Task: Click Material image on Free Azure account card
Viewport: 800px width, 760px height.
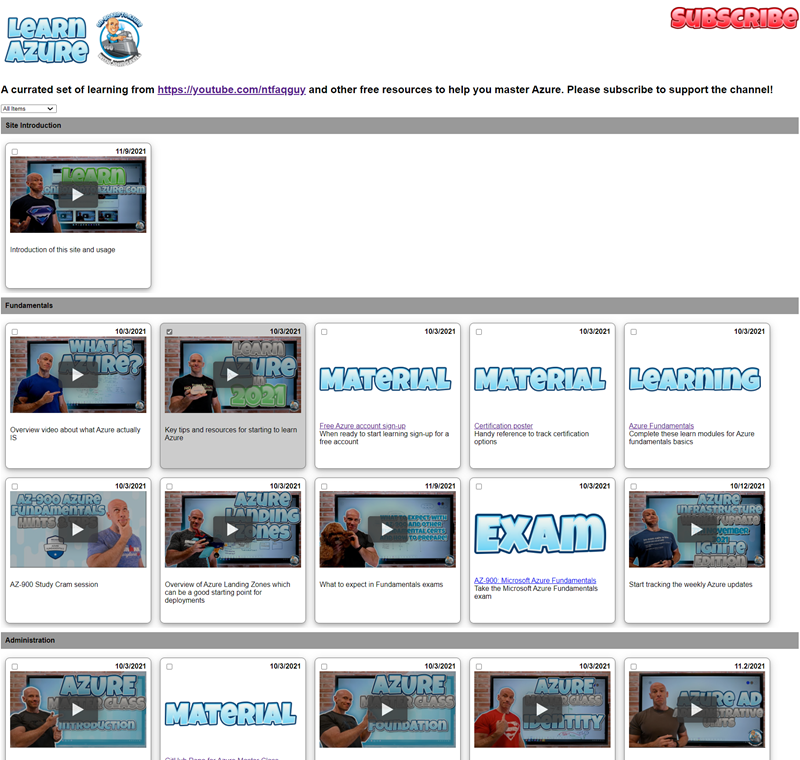Action: [x=386, y=379]
